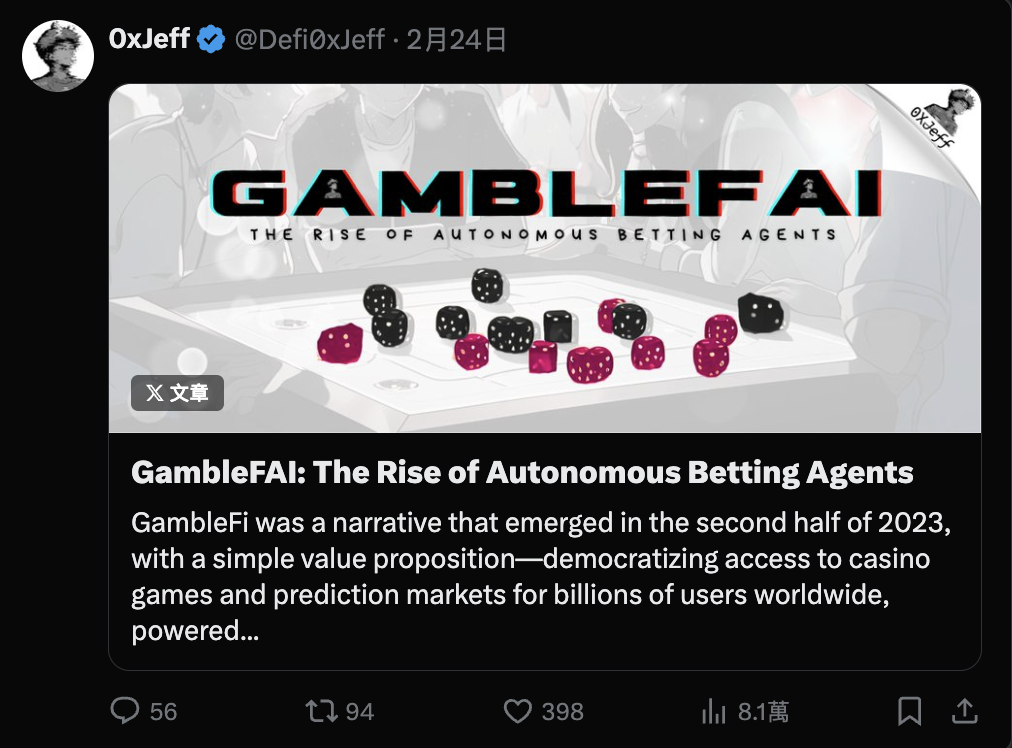Click the 8.1萬 views count
Image resolution: width=1012 pixels, height=748 pixels.
tap(763, 711)
